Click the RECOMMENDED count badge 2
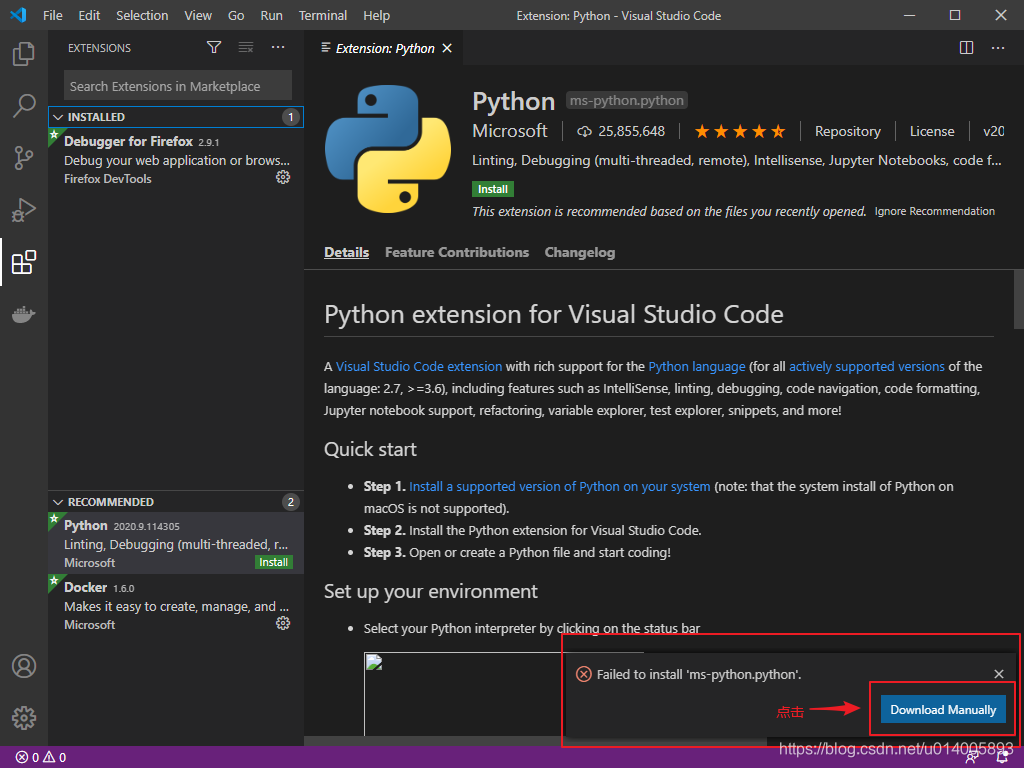 point(291,502)
